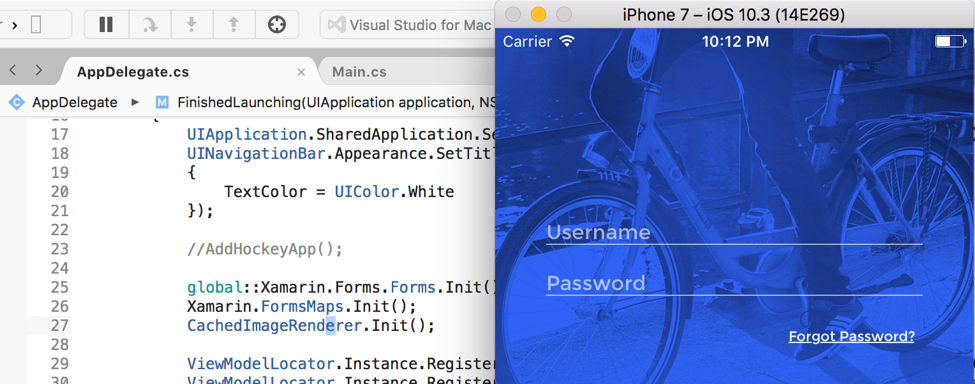
Task: Click the Visual Studio for Mac status field
Action: (x=407, y=25)
